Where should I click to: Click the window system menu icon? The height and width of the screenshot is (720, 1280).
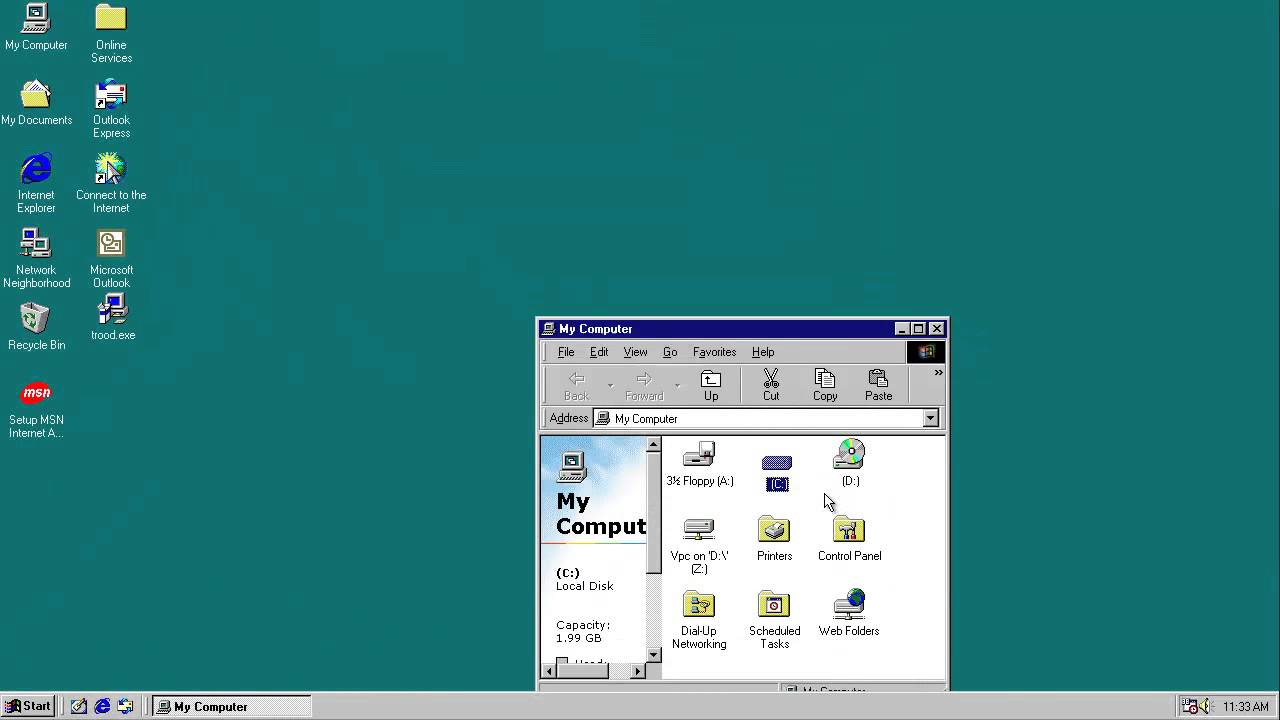point(548,329)
